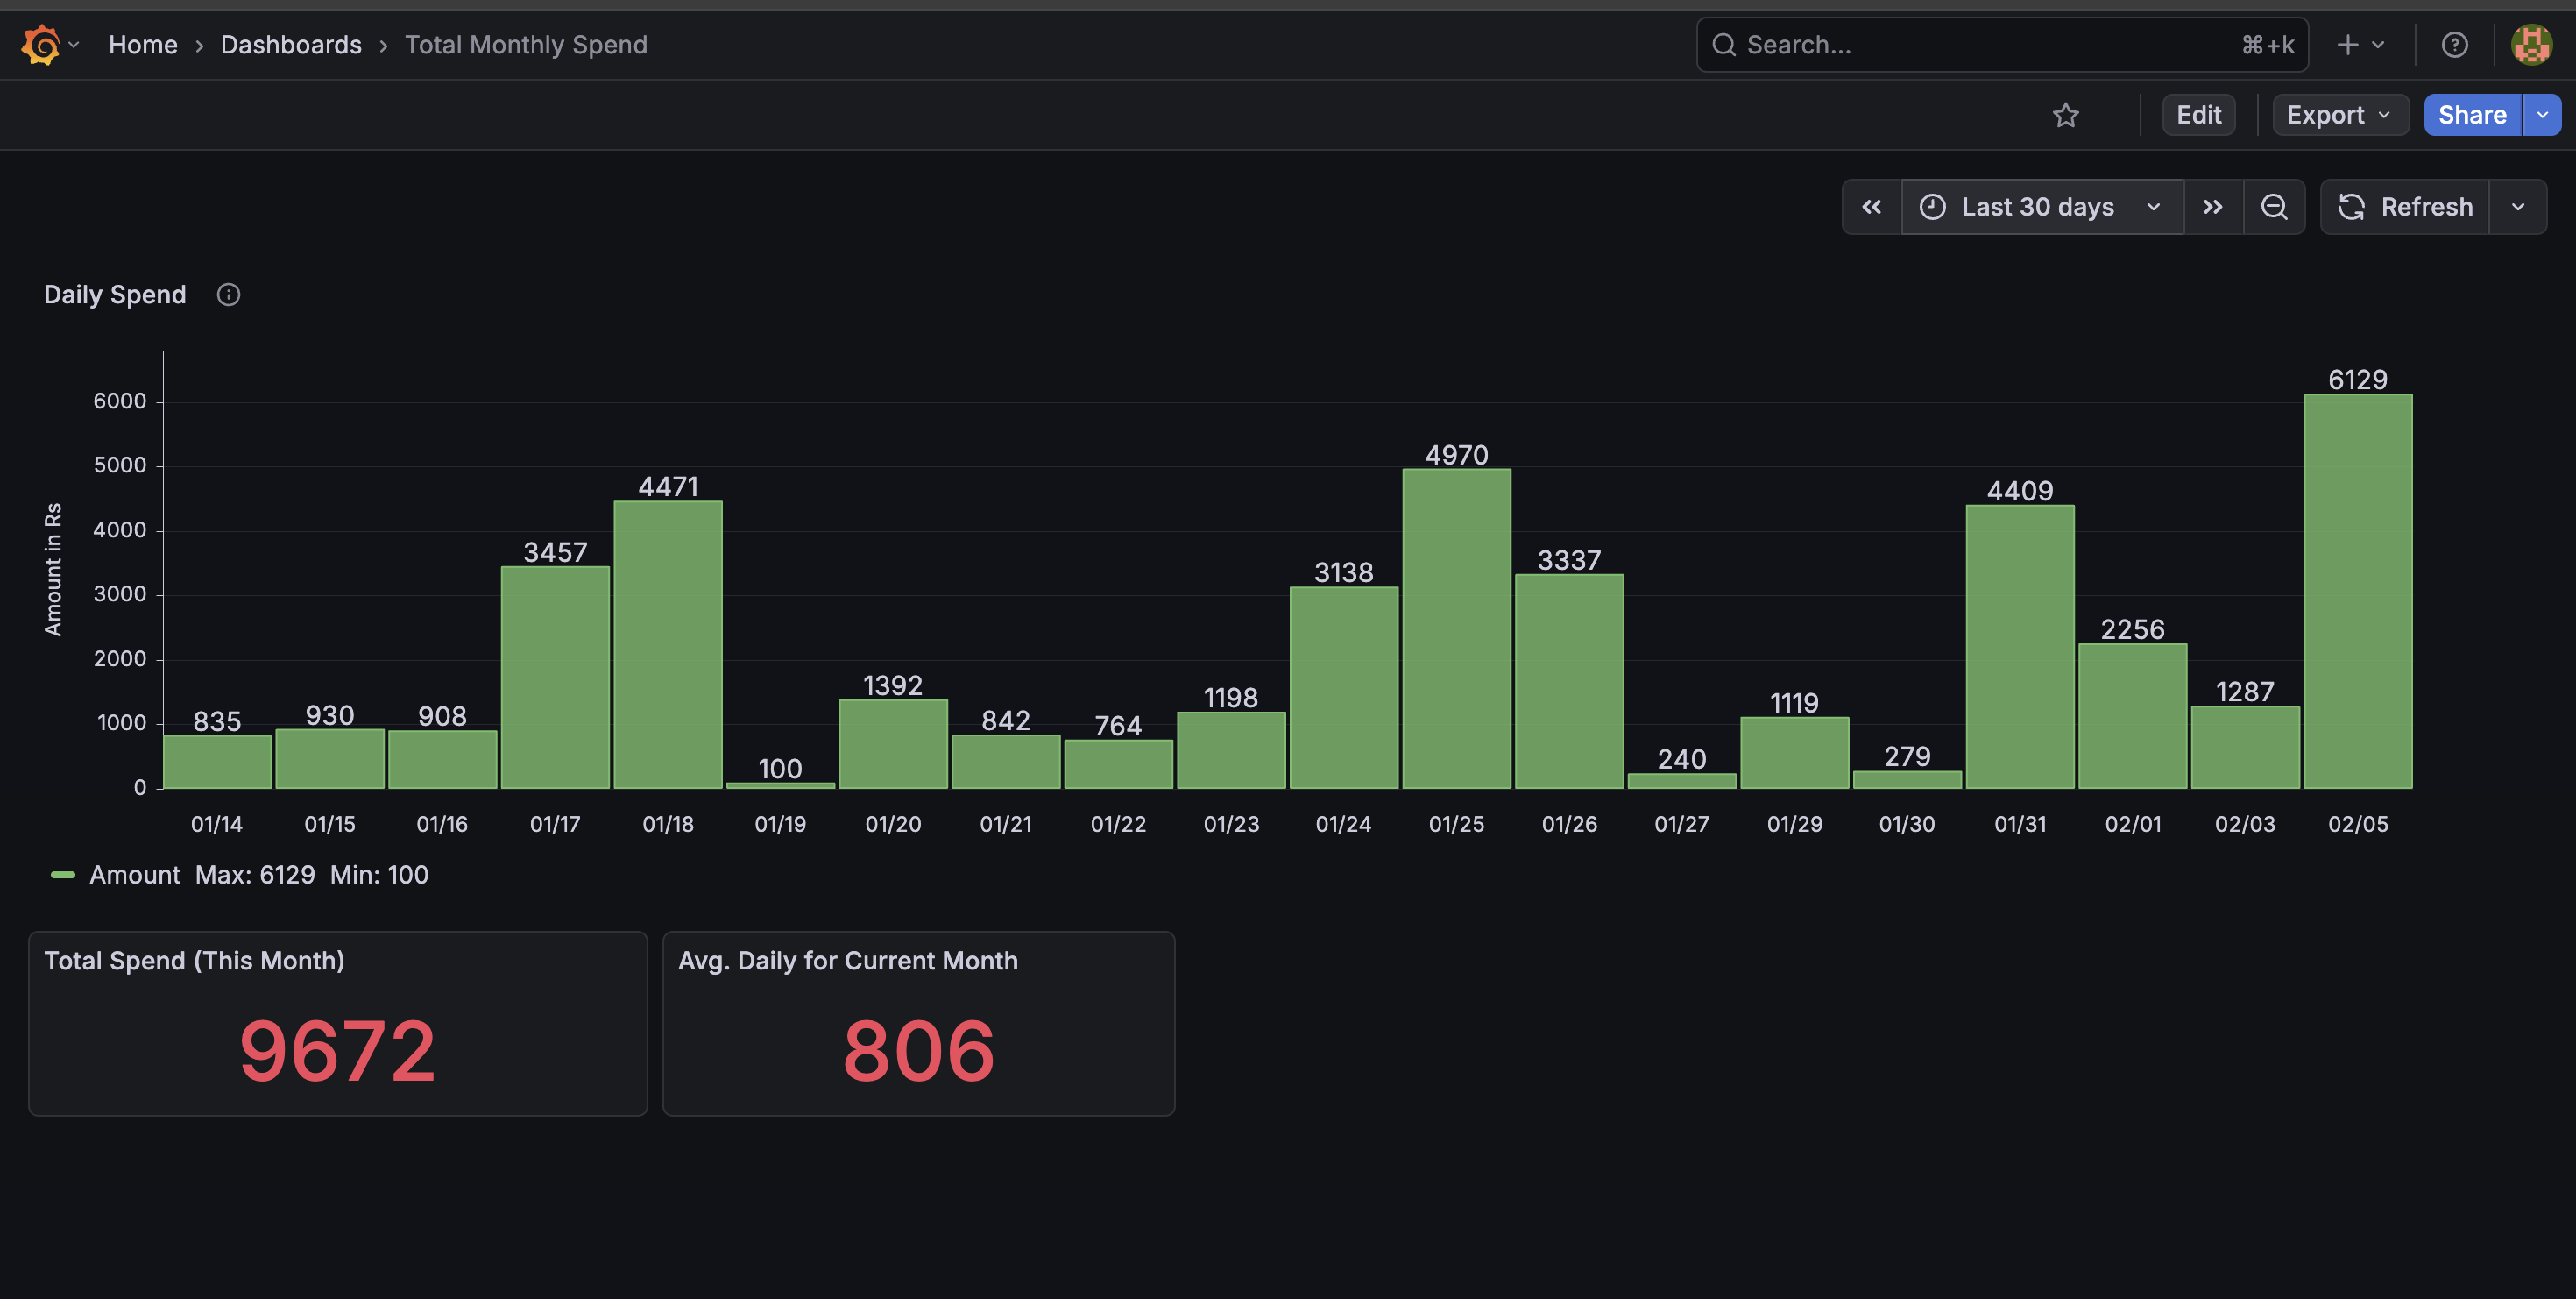
Task: Go to Home breadcrumb
Action: tap(143, 45)
